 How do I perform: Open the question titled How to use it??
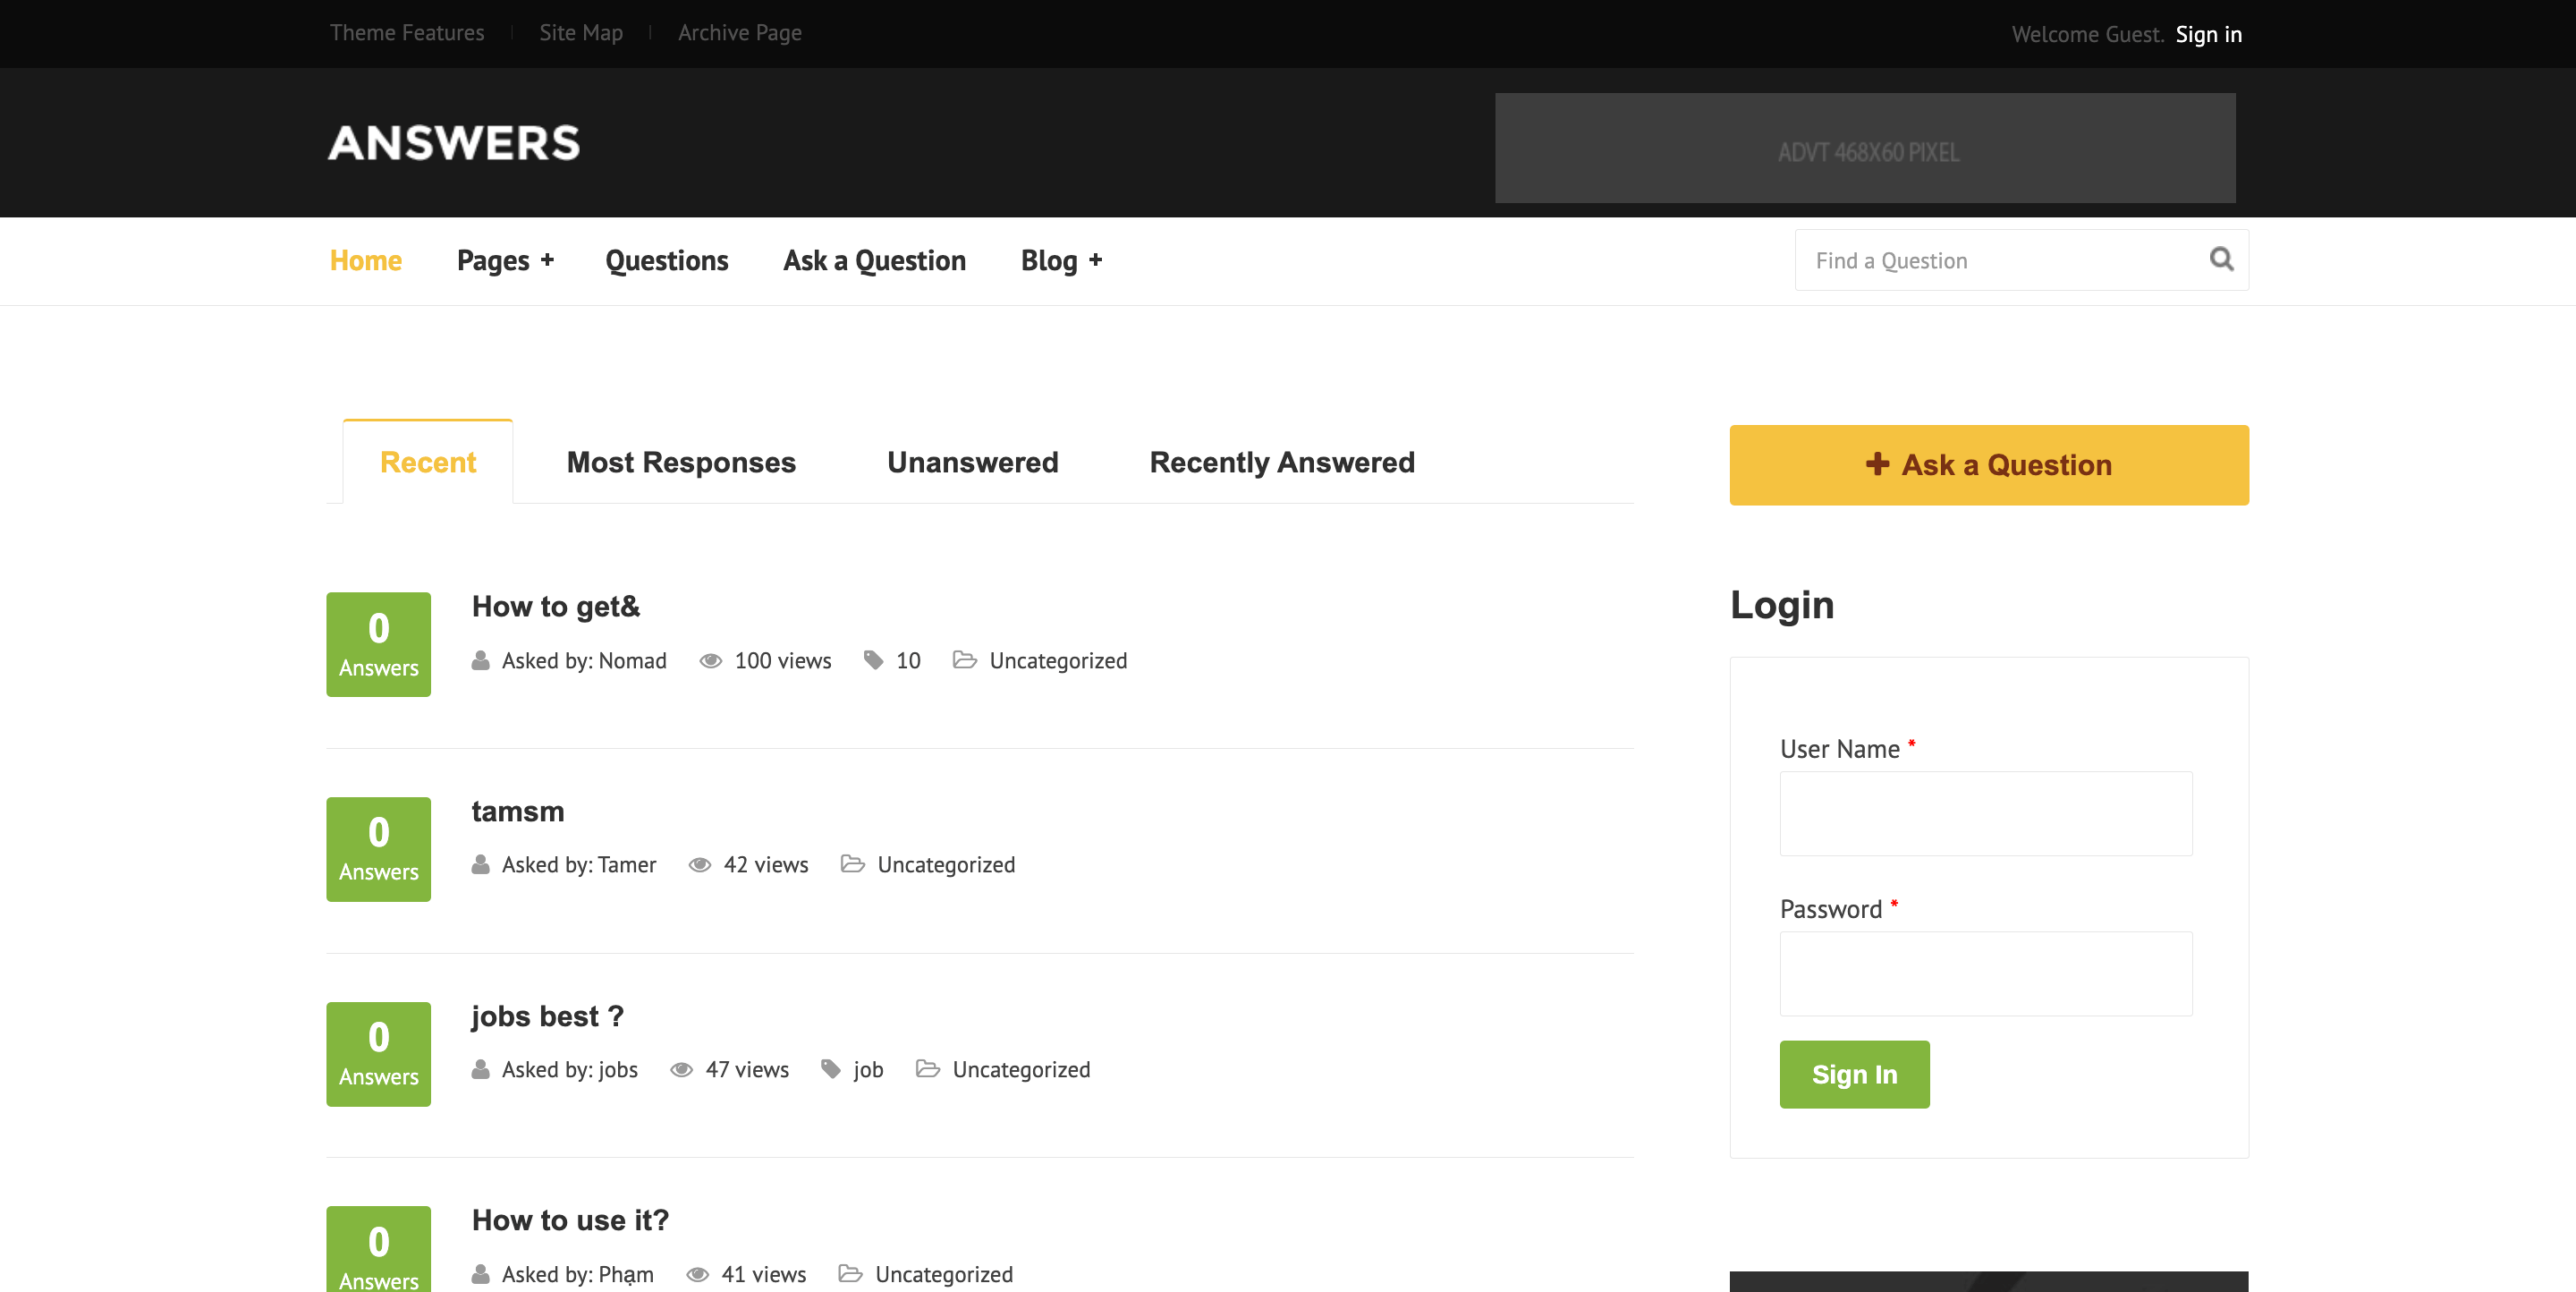coord(570,1219)
